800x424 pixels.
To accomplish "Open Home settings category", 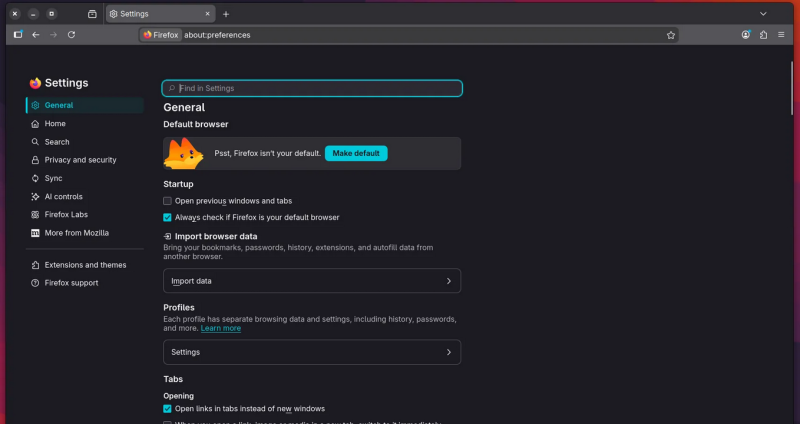I will pyautogui.click(x=85, y=123).
